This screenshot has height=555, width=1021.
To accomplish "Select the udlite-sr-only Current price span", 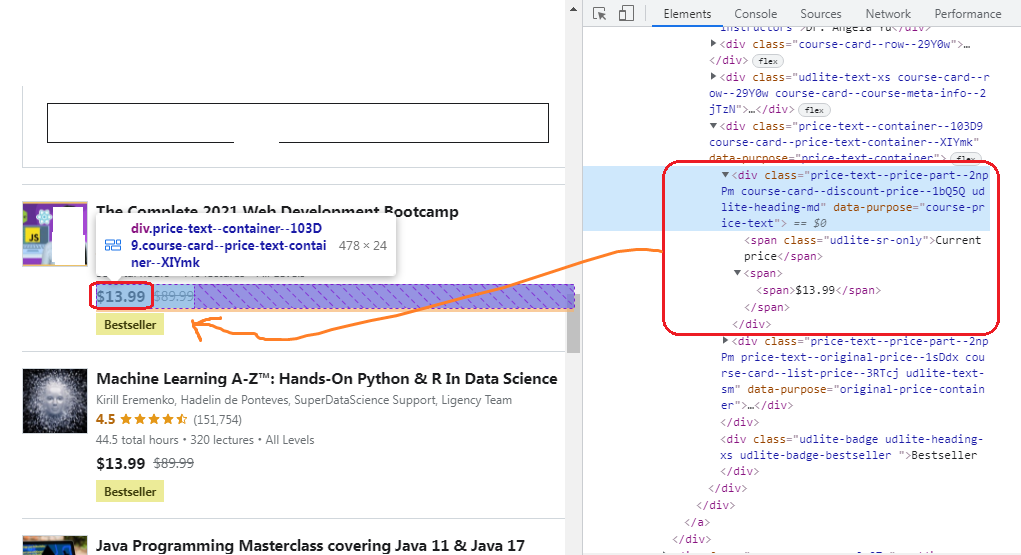I will 862,248.
